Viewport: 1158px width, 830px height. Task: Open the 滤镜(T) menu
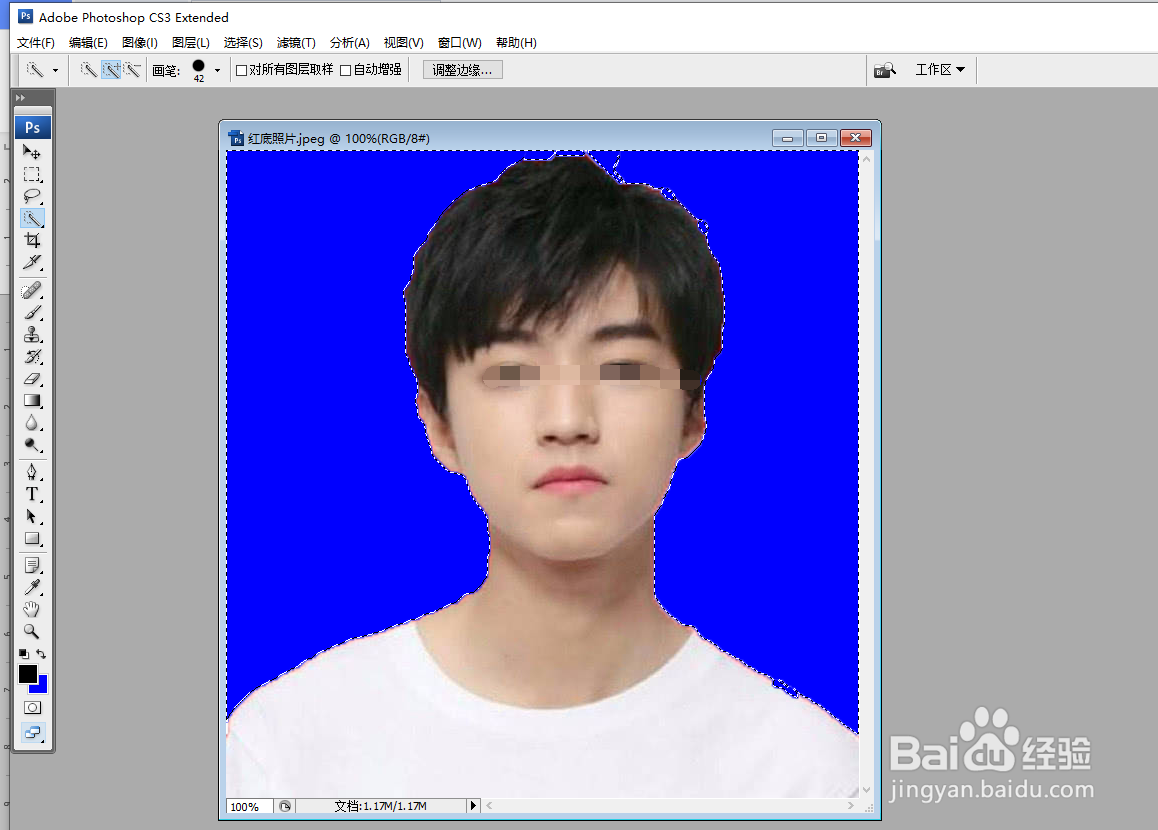click(x=295, y=42)
